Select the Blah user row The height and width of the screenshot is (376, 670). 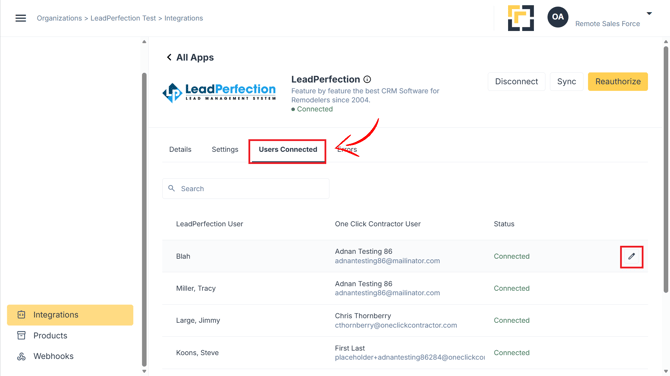(405, 256)
